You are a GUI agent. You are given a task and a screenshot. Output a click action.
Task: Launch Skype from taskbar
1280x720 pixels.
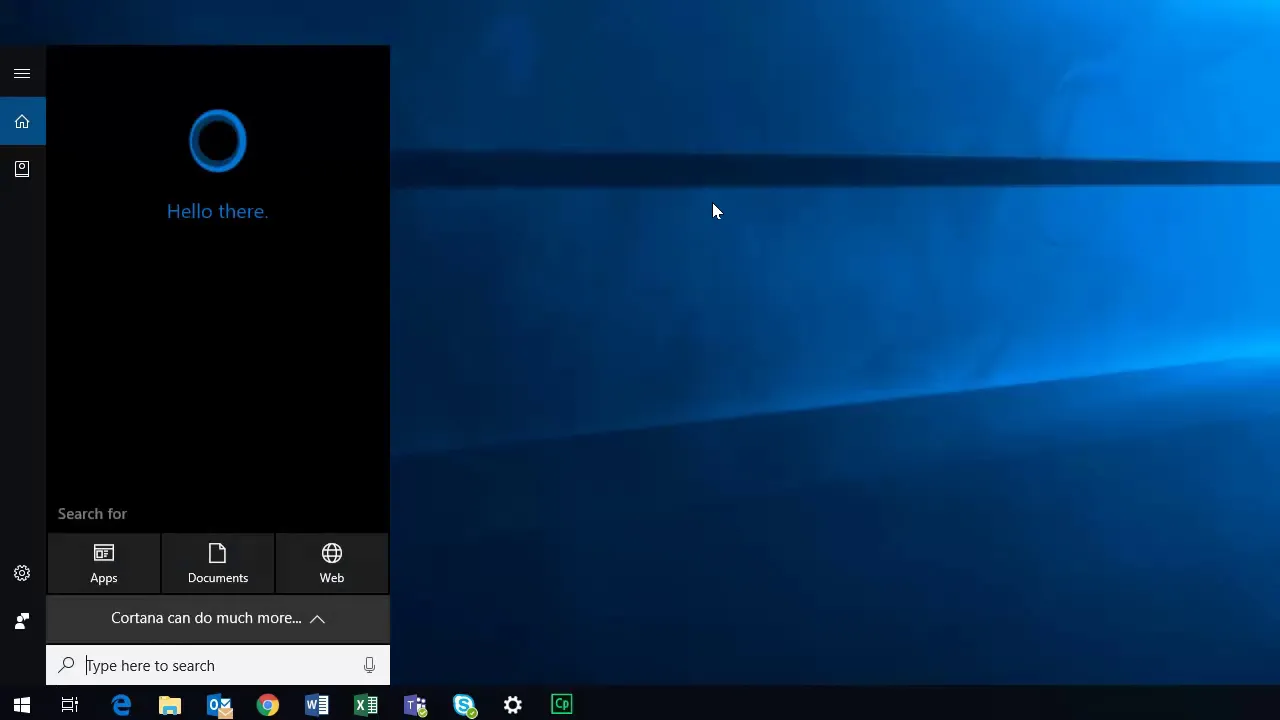pyautogui.click(x=464, y=705)
